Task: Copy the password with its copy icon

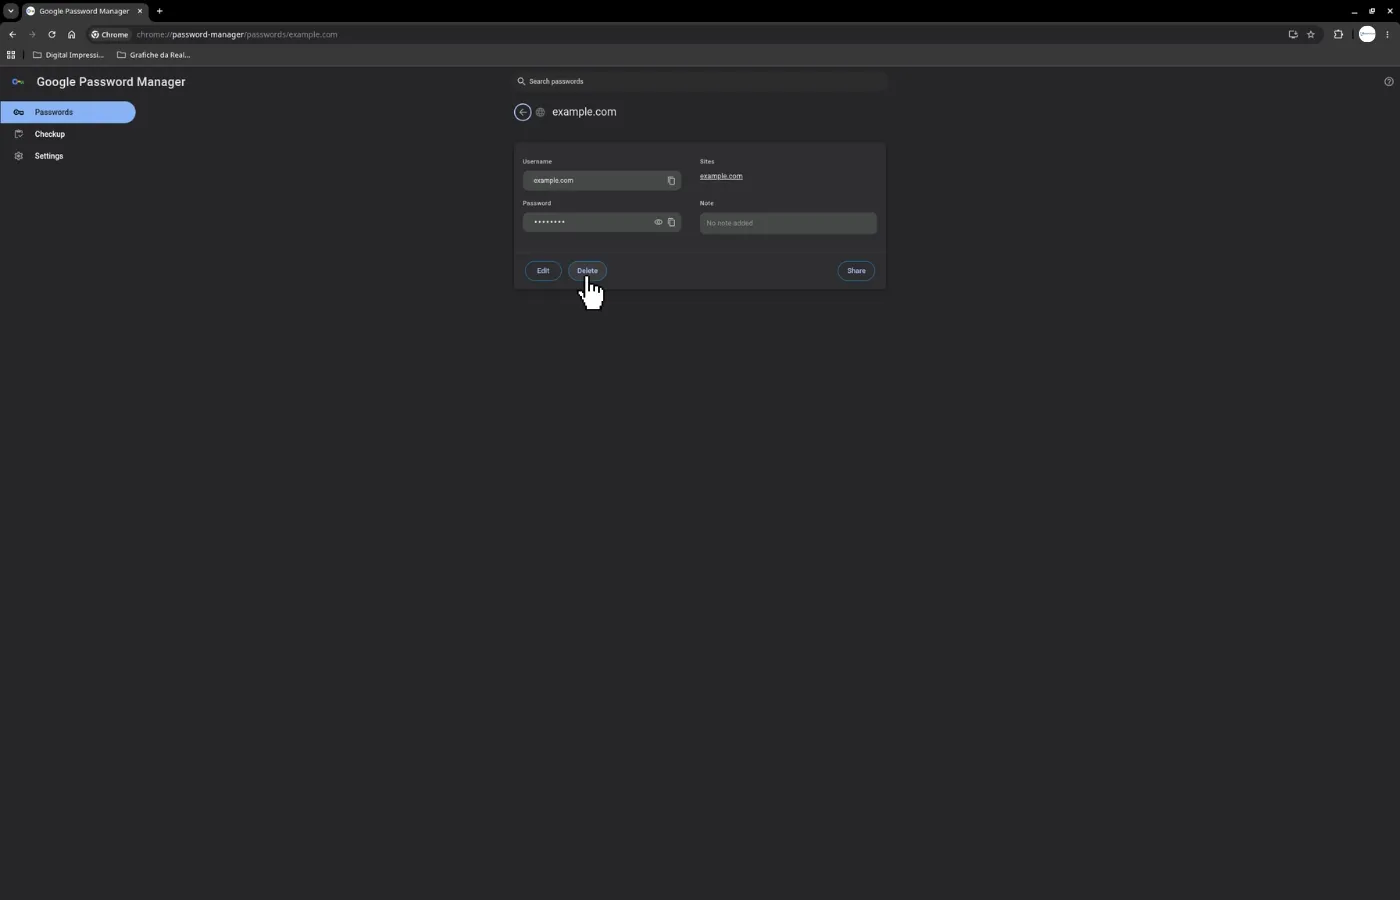Action: point(671,222)
